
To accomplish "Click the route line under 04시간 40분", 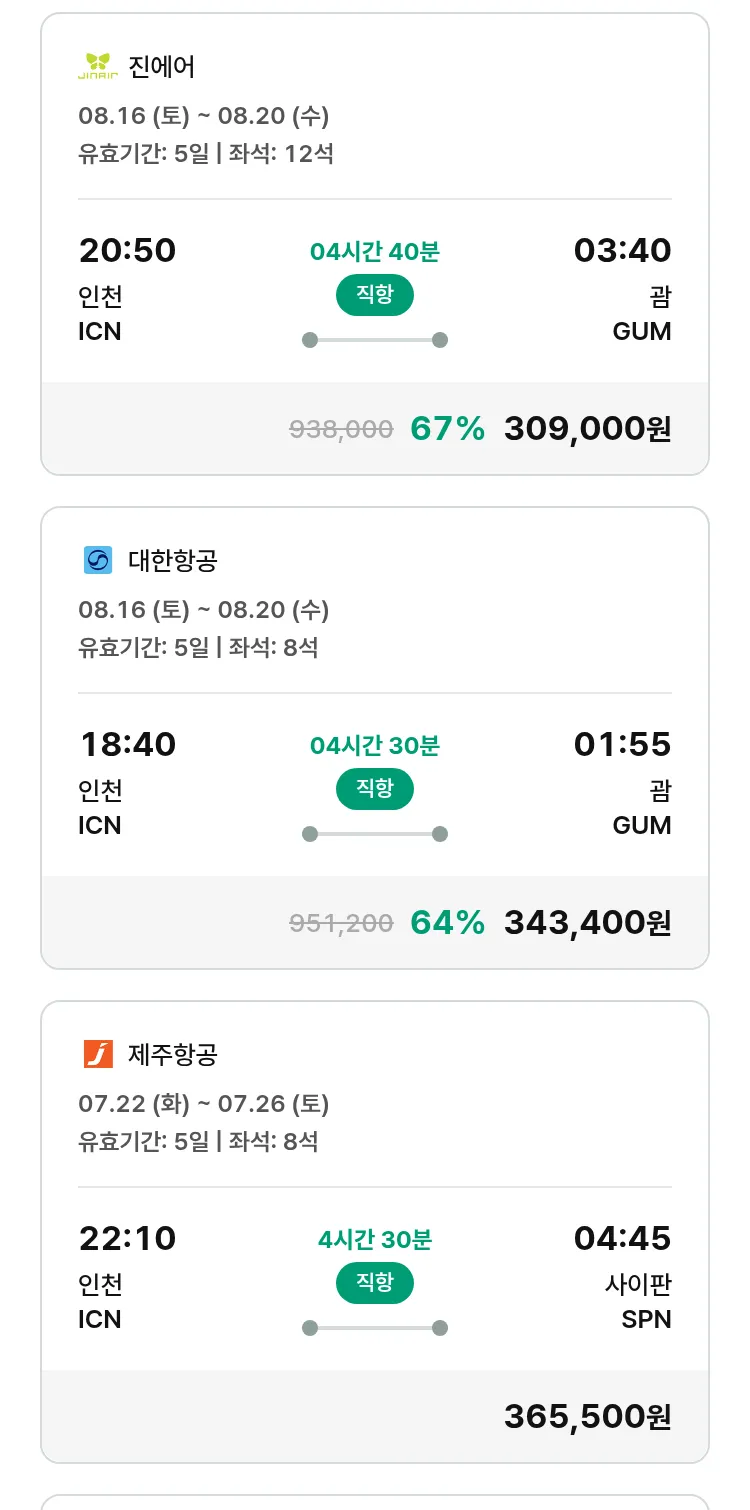I will [x=375, y=340].
